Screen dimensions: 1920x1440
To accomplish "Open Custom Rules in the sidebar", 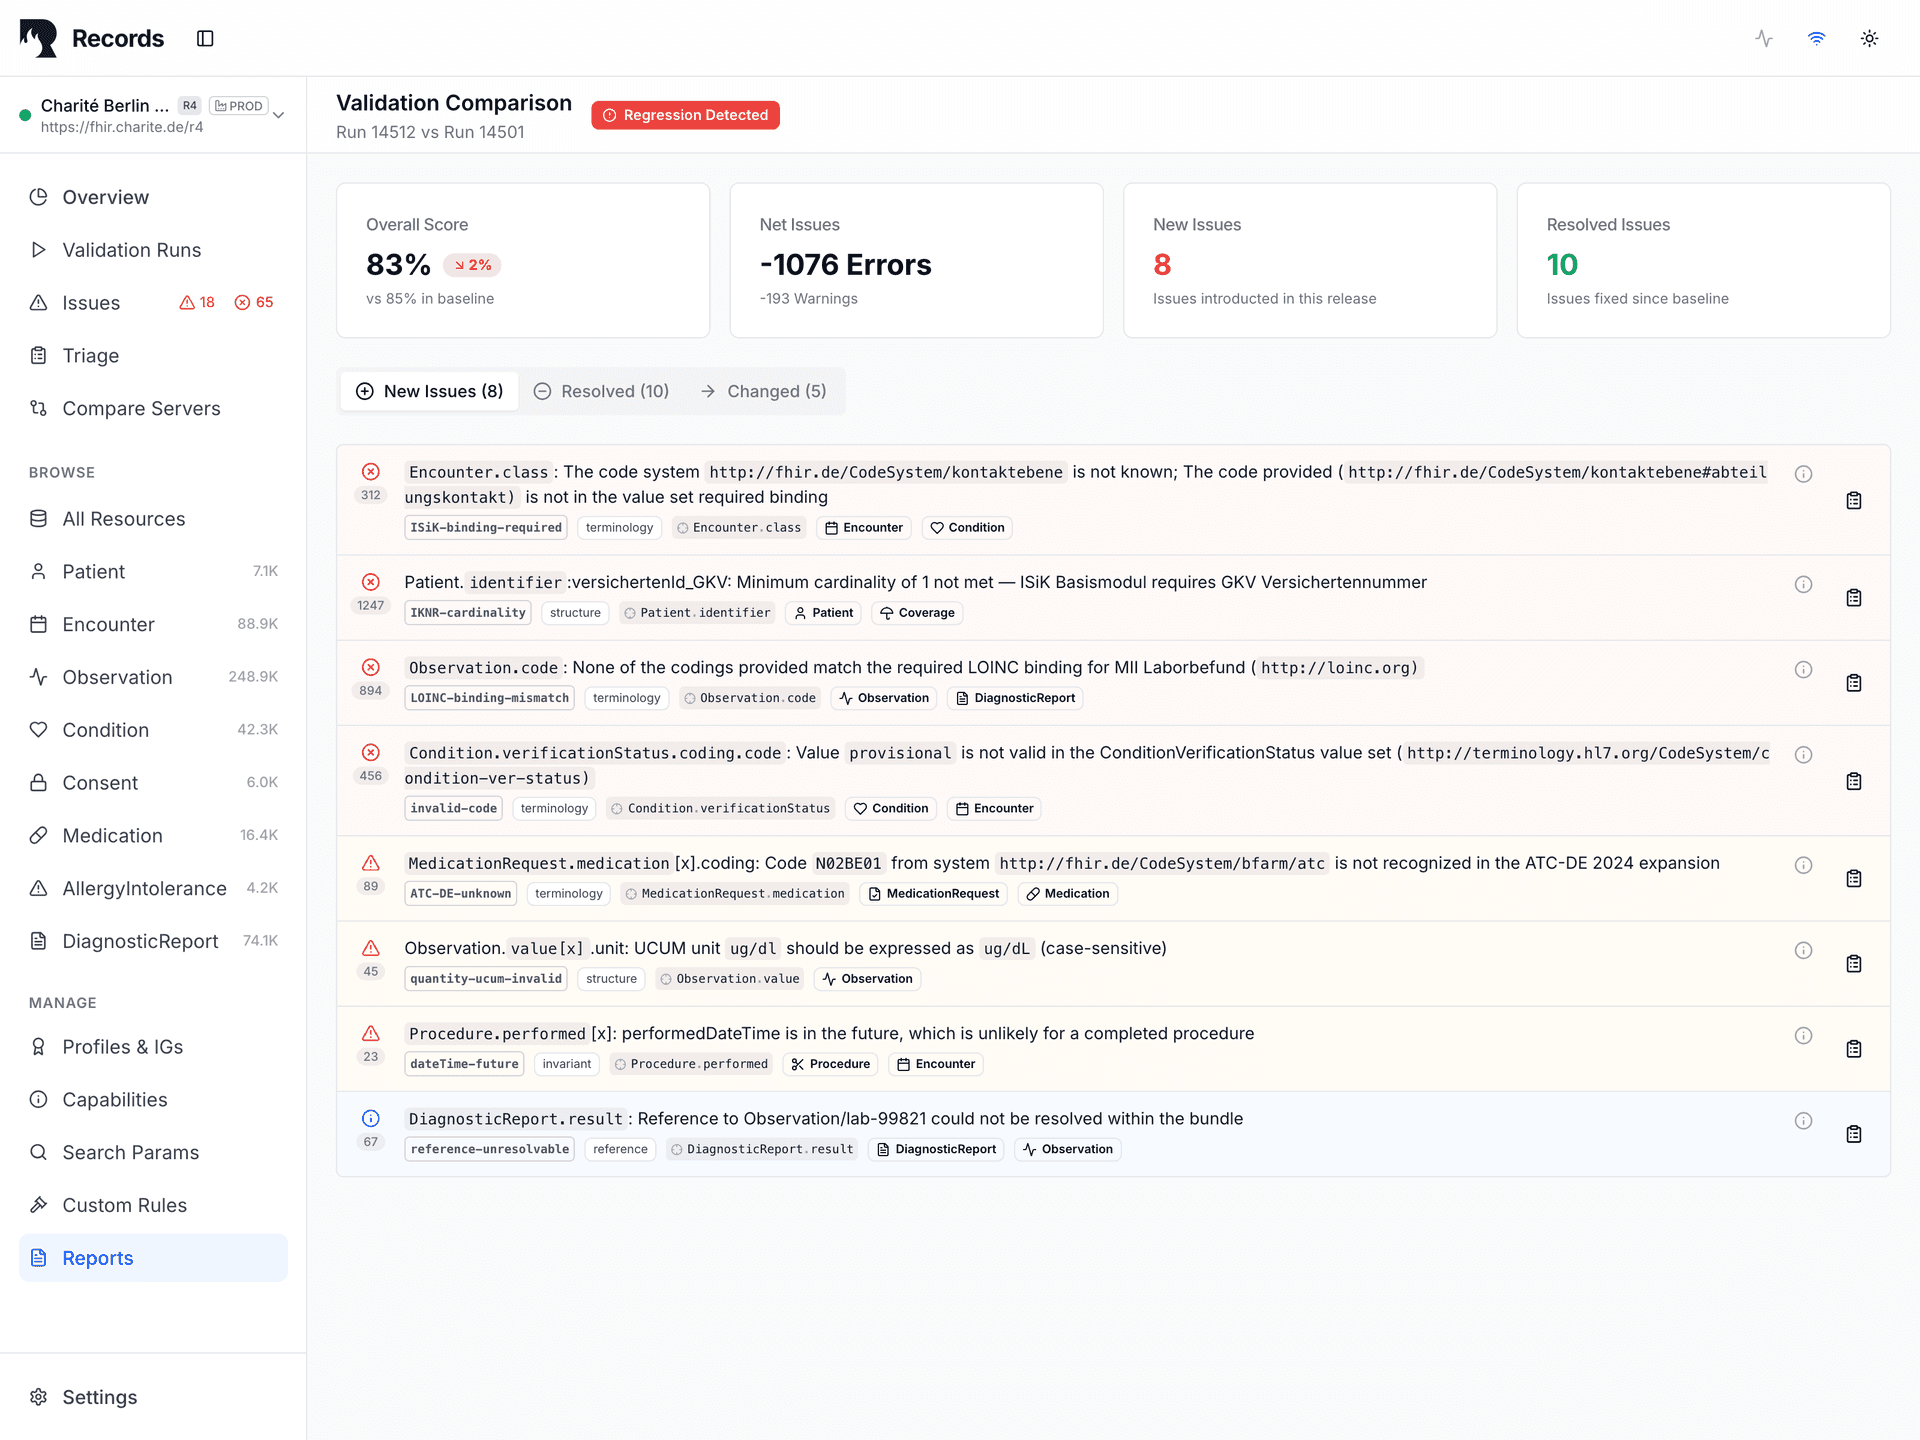I will click(x=124, y=1205).
